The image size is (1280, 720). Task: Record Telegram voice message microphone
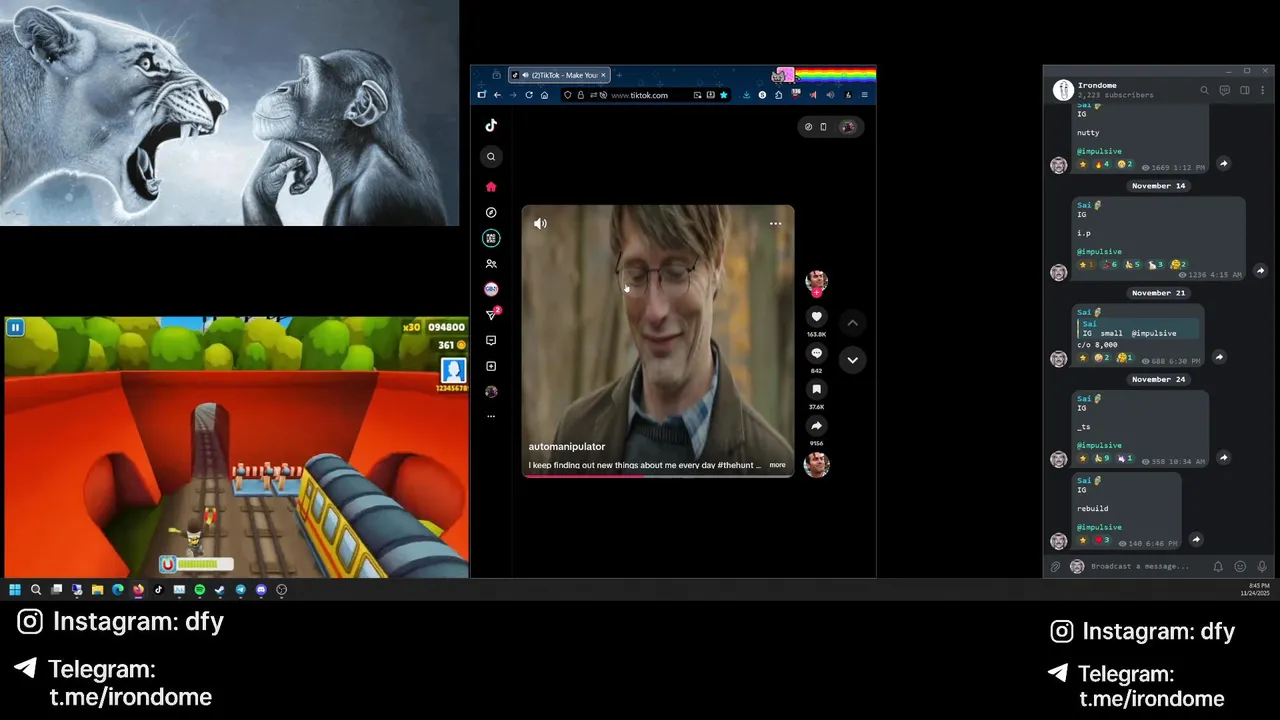[1262, 567]
